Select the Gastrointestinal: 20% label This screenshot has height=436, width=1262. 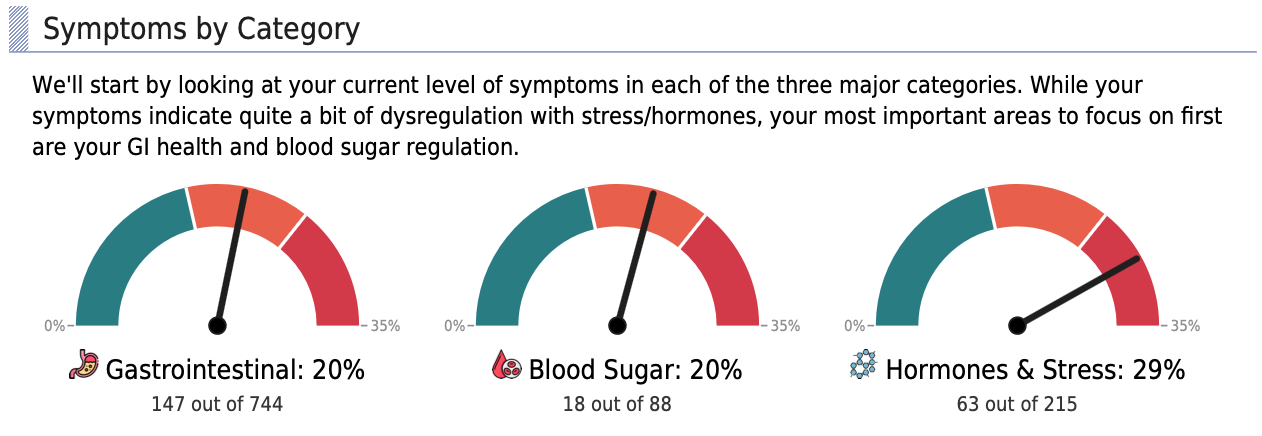click(235, 370)
